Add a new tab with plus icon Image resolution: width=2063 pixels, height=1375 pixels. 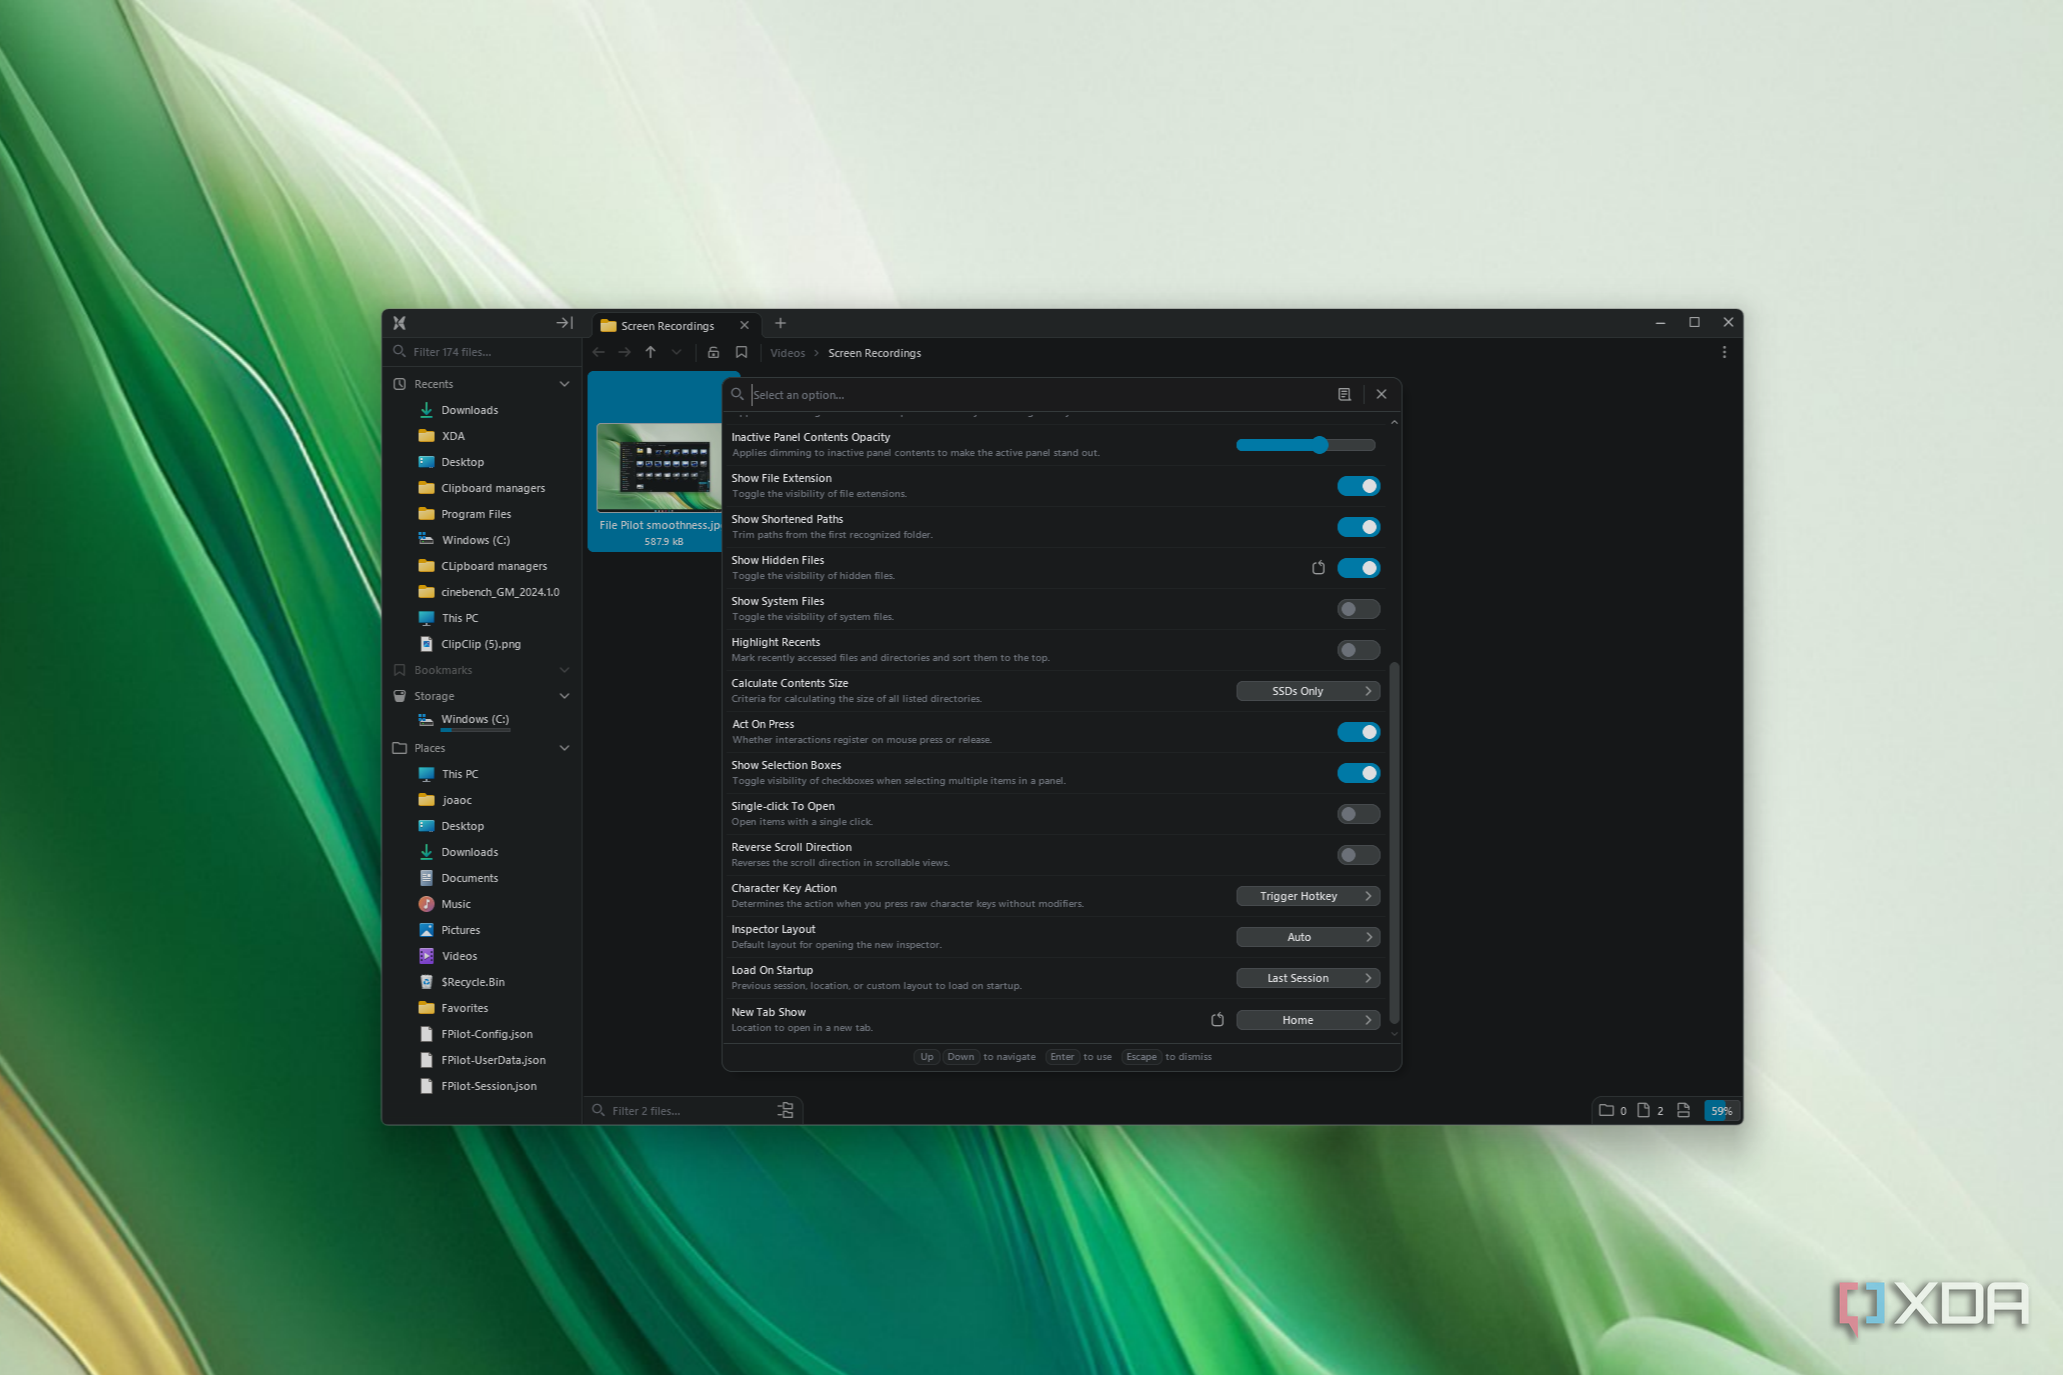(x=780, y=323)
